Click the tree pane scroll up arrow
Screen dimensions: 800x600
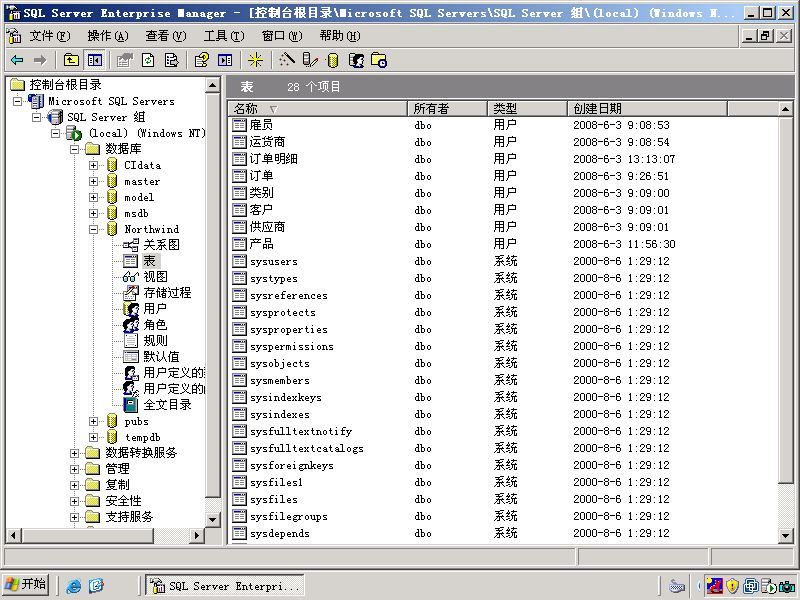click(x=212, y=85)
